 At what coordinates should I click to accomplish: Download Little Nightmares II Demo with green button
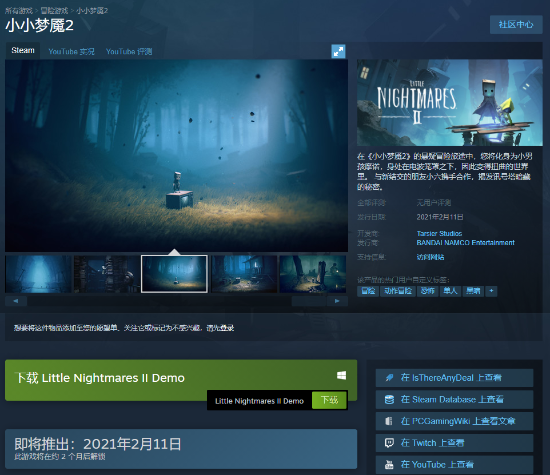click(x=329, y=400)
